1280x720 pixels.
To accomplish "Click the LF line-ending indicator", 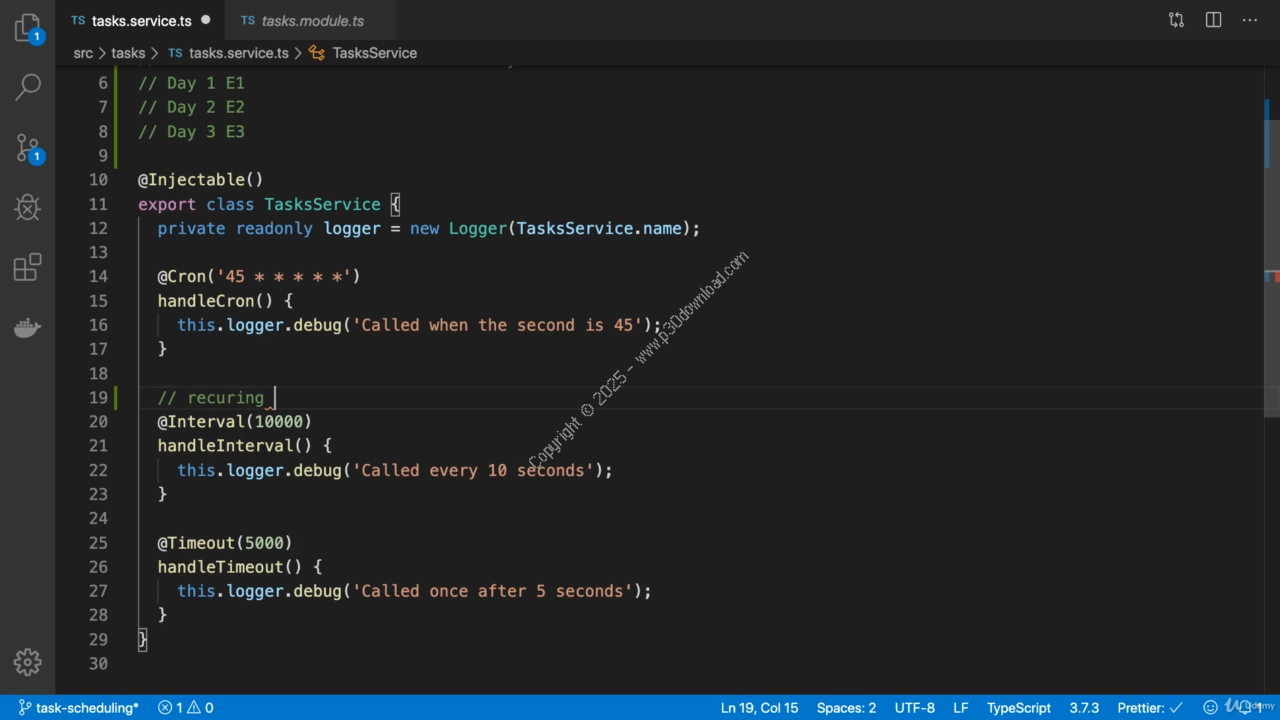I will [959, 708].
